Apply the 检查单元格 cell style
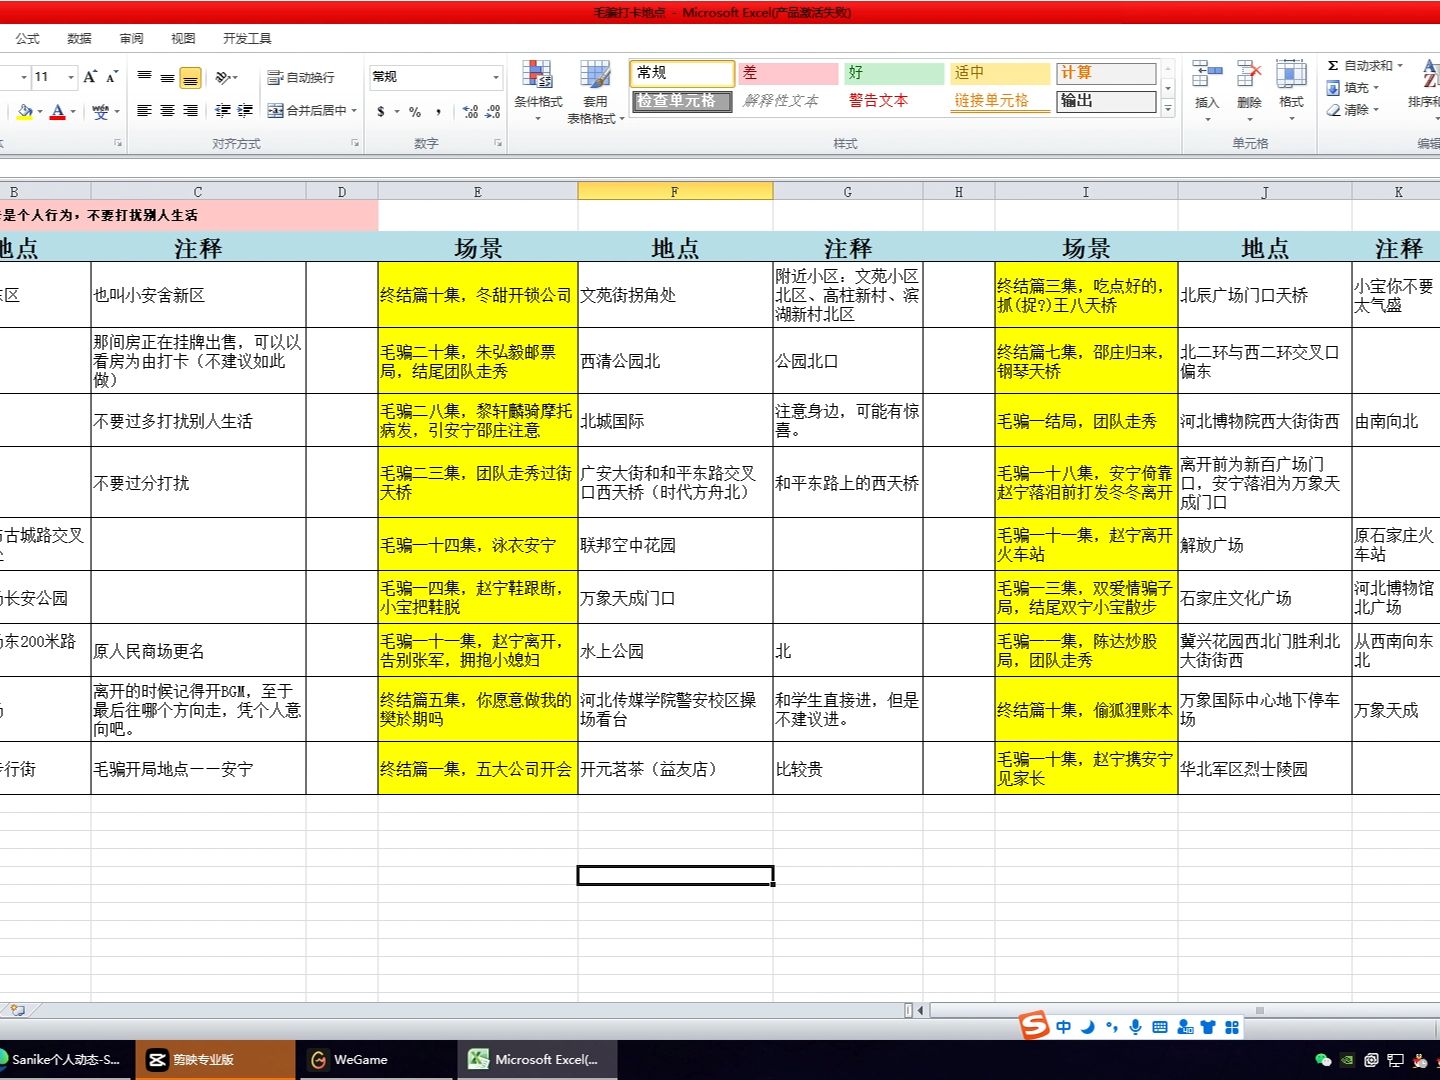Screen dimensions: 1440x1080 [x=682, y=101]
